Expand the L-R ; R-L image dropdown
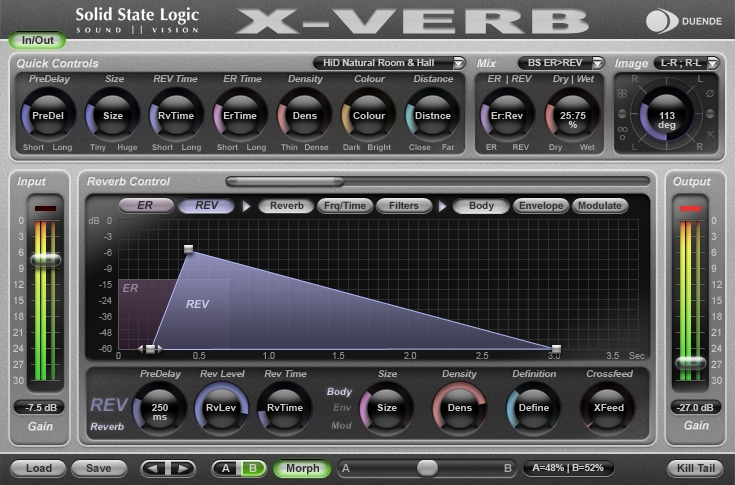 click(687, 63)
